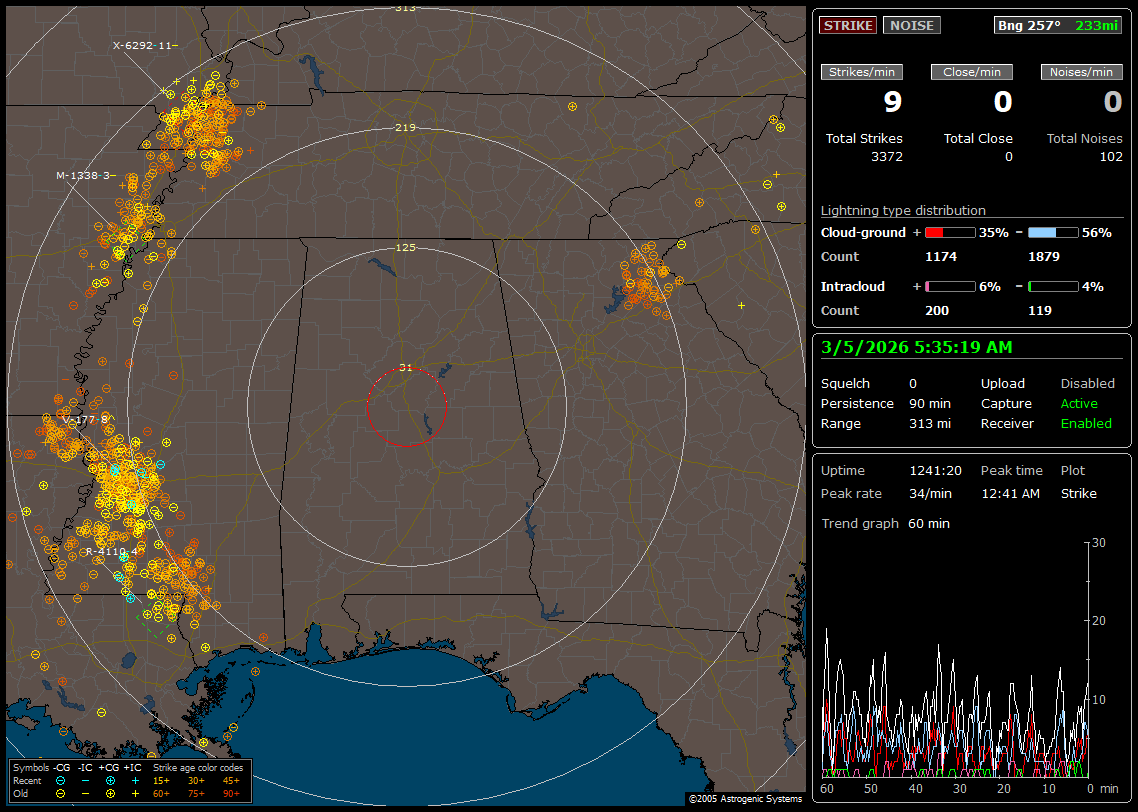Click the positive cloud-ground red percentage bar
Image resolution: width=1138 pixels, height=812 pixels.
click(949, 232)
